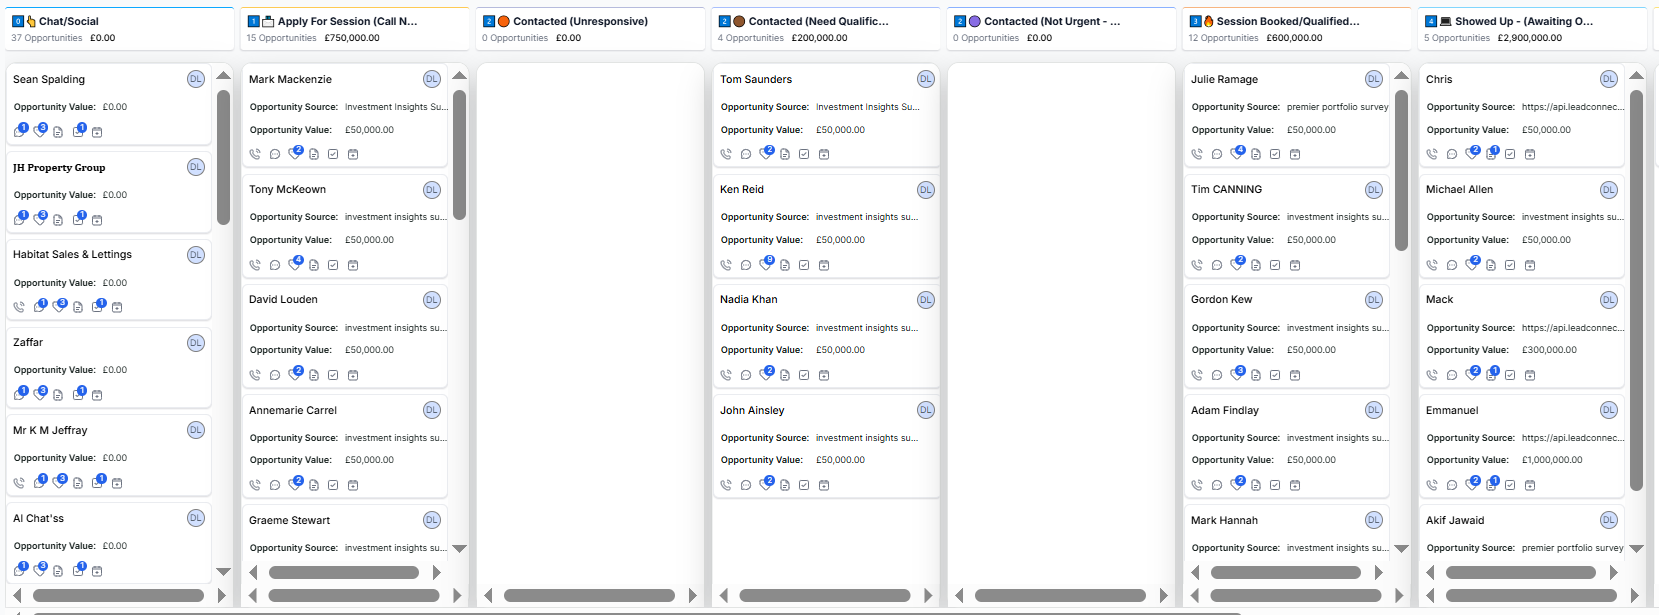Call Tom Saunders using the phone icon
The width and height of the screenshot is (1659, 615).
pos(726,154)
